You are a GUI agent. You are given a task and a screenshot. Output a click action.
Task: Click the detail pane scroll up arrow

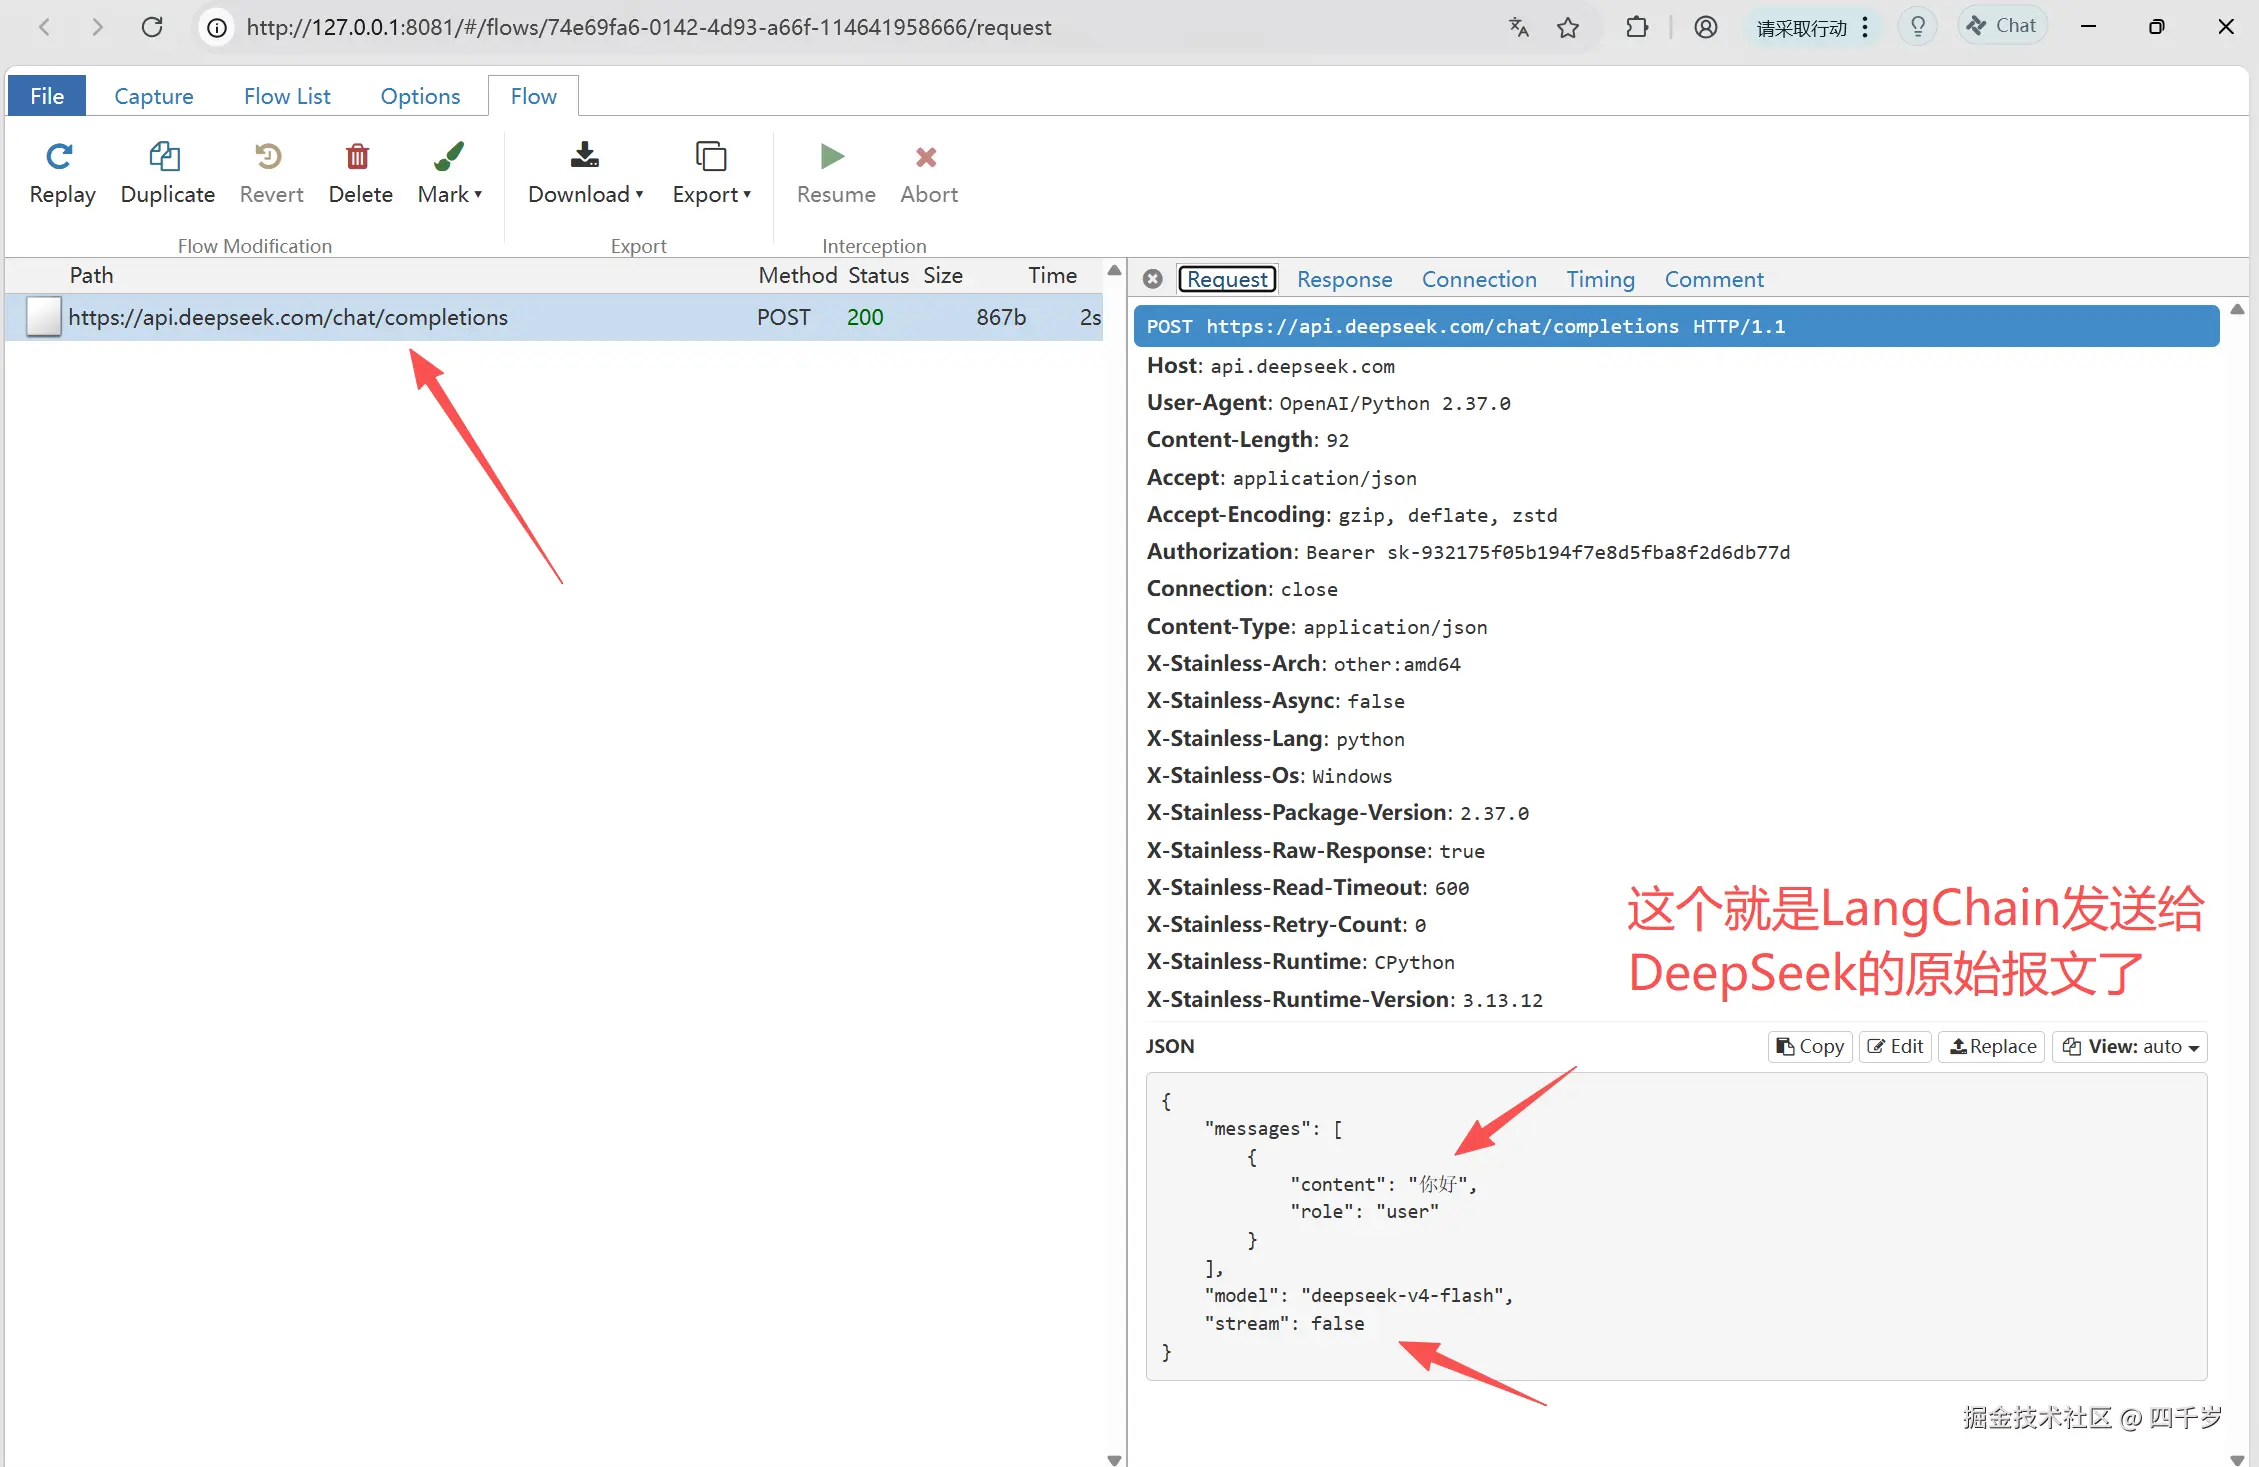pos(2238,310)
